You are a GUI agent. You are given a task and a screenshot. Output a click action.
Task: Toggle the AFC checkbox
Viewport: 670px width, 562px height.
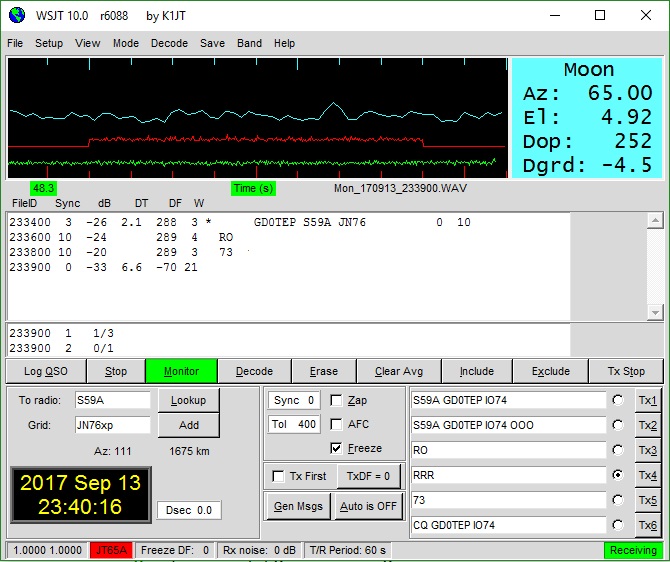pos(337,424)
